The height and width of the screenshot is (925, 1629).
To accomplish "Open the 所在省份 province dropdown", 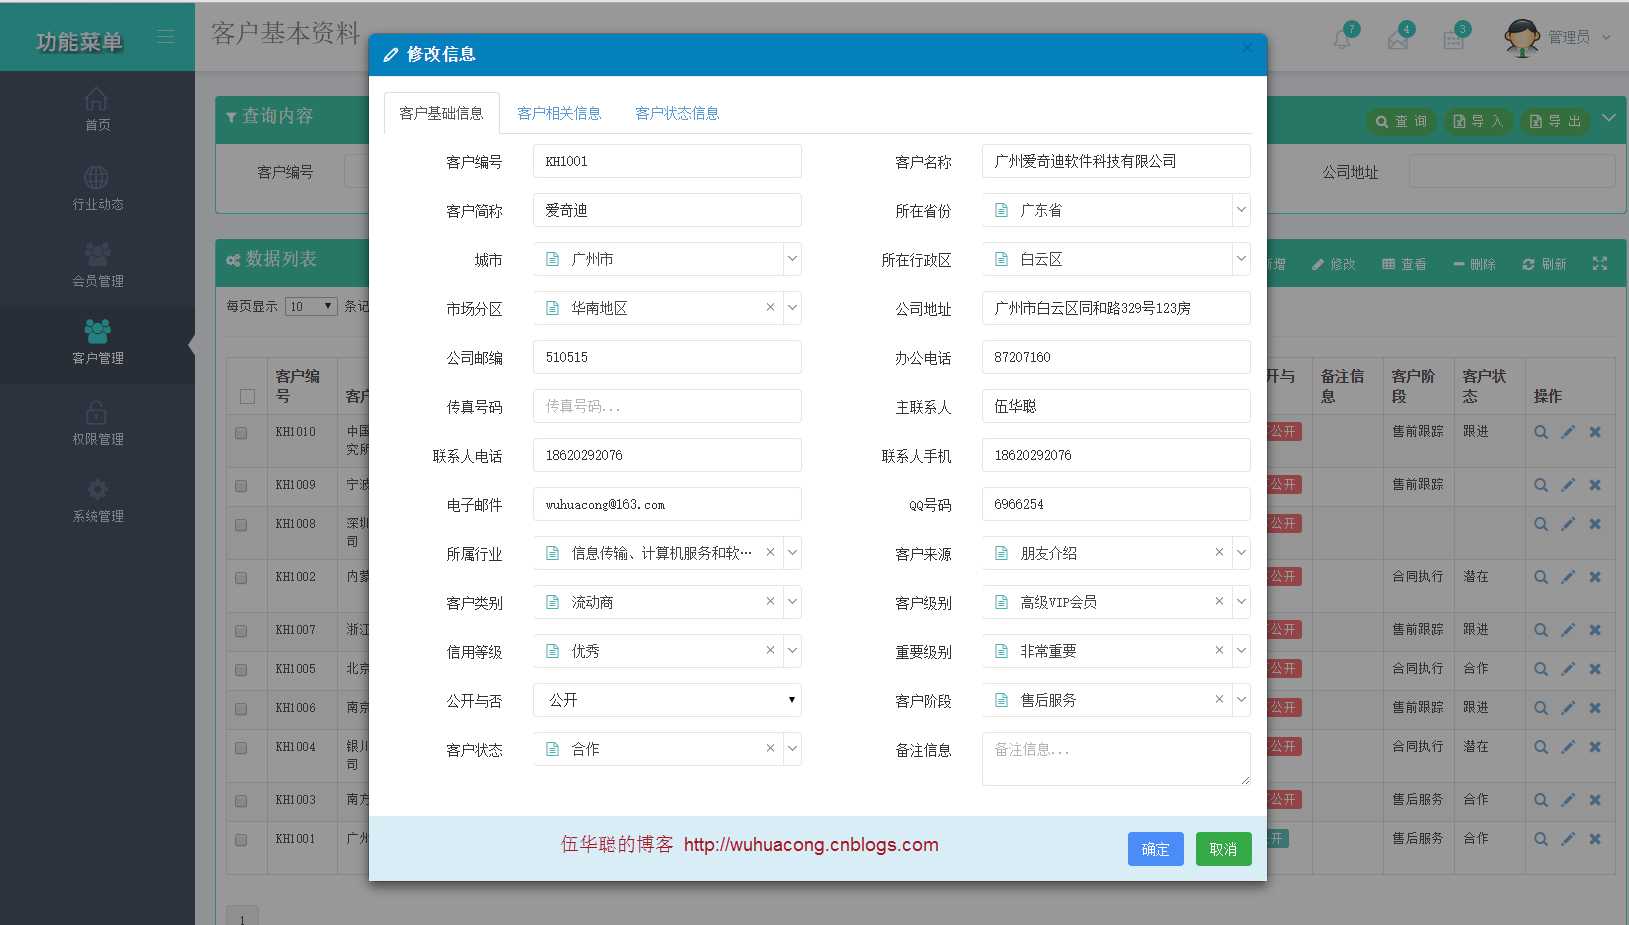I will tap(1241, 210).
